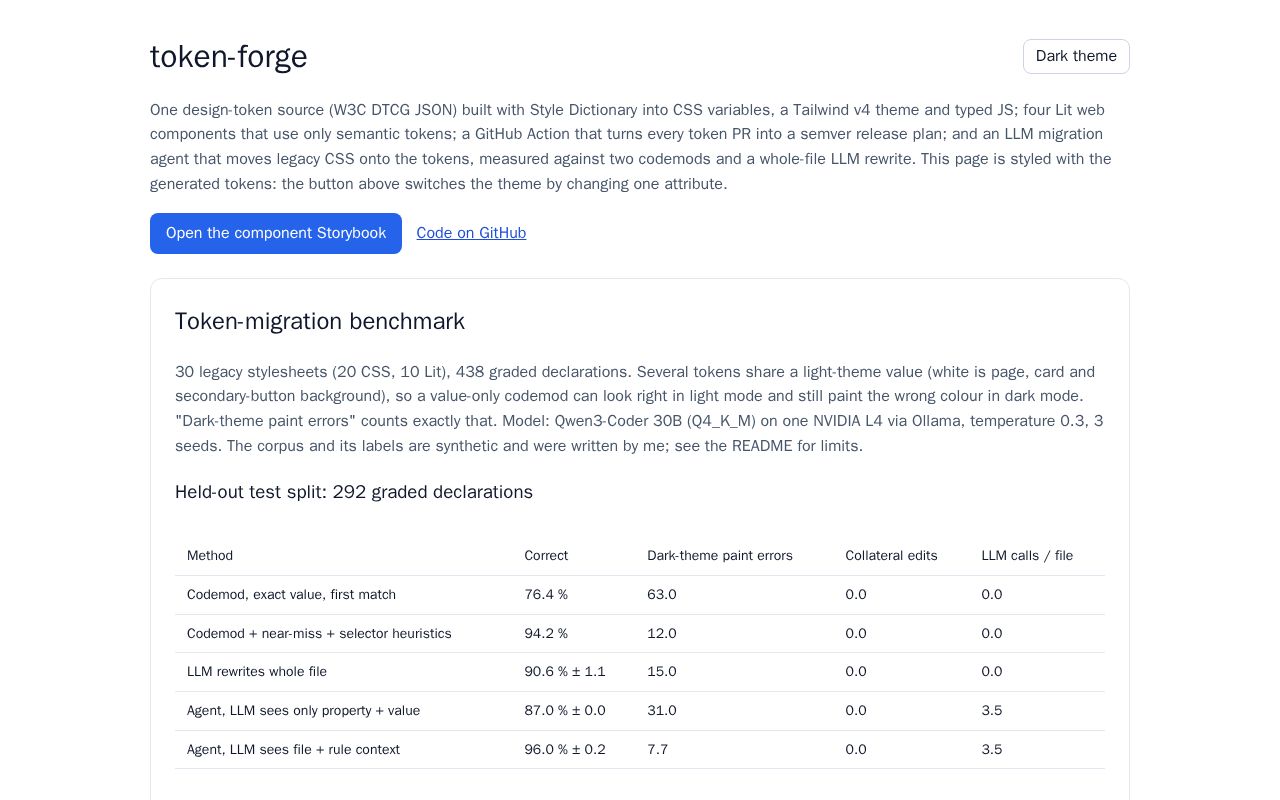Viewport: 1280px width, 800px height.
Task: Click the LLM calls / file header
Action: click(1027, 555)
